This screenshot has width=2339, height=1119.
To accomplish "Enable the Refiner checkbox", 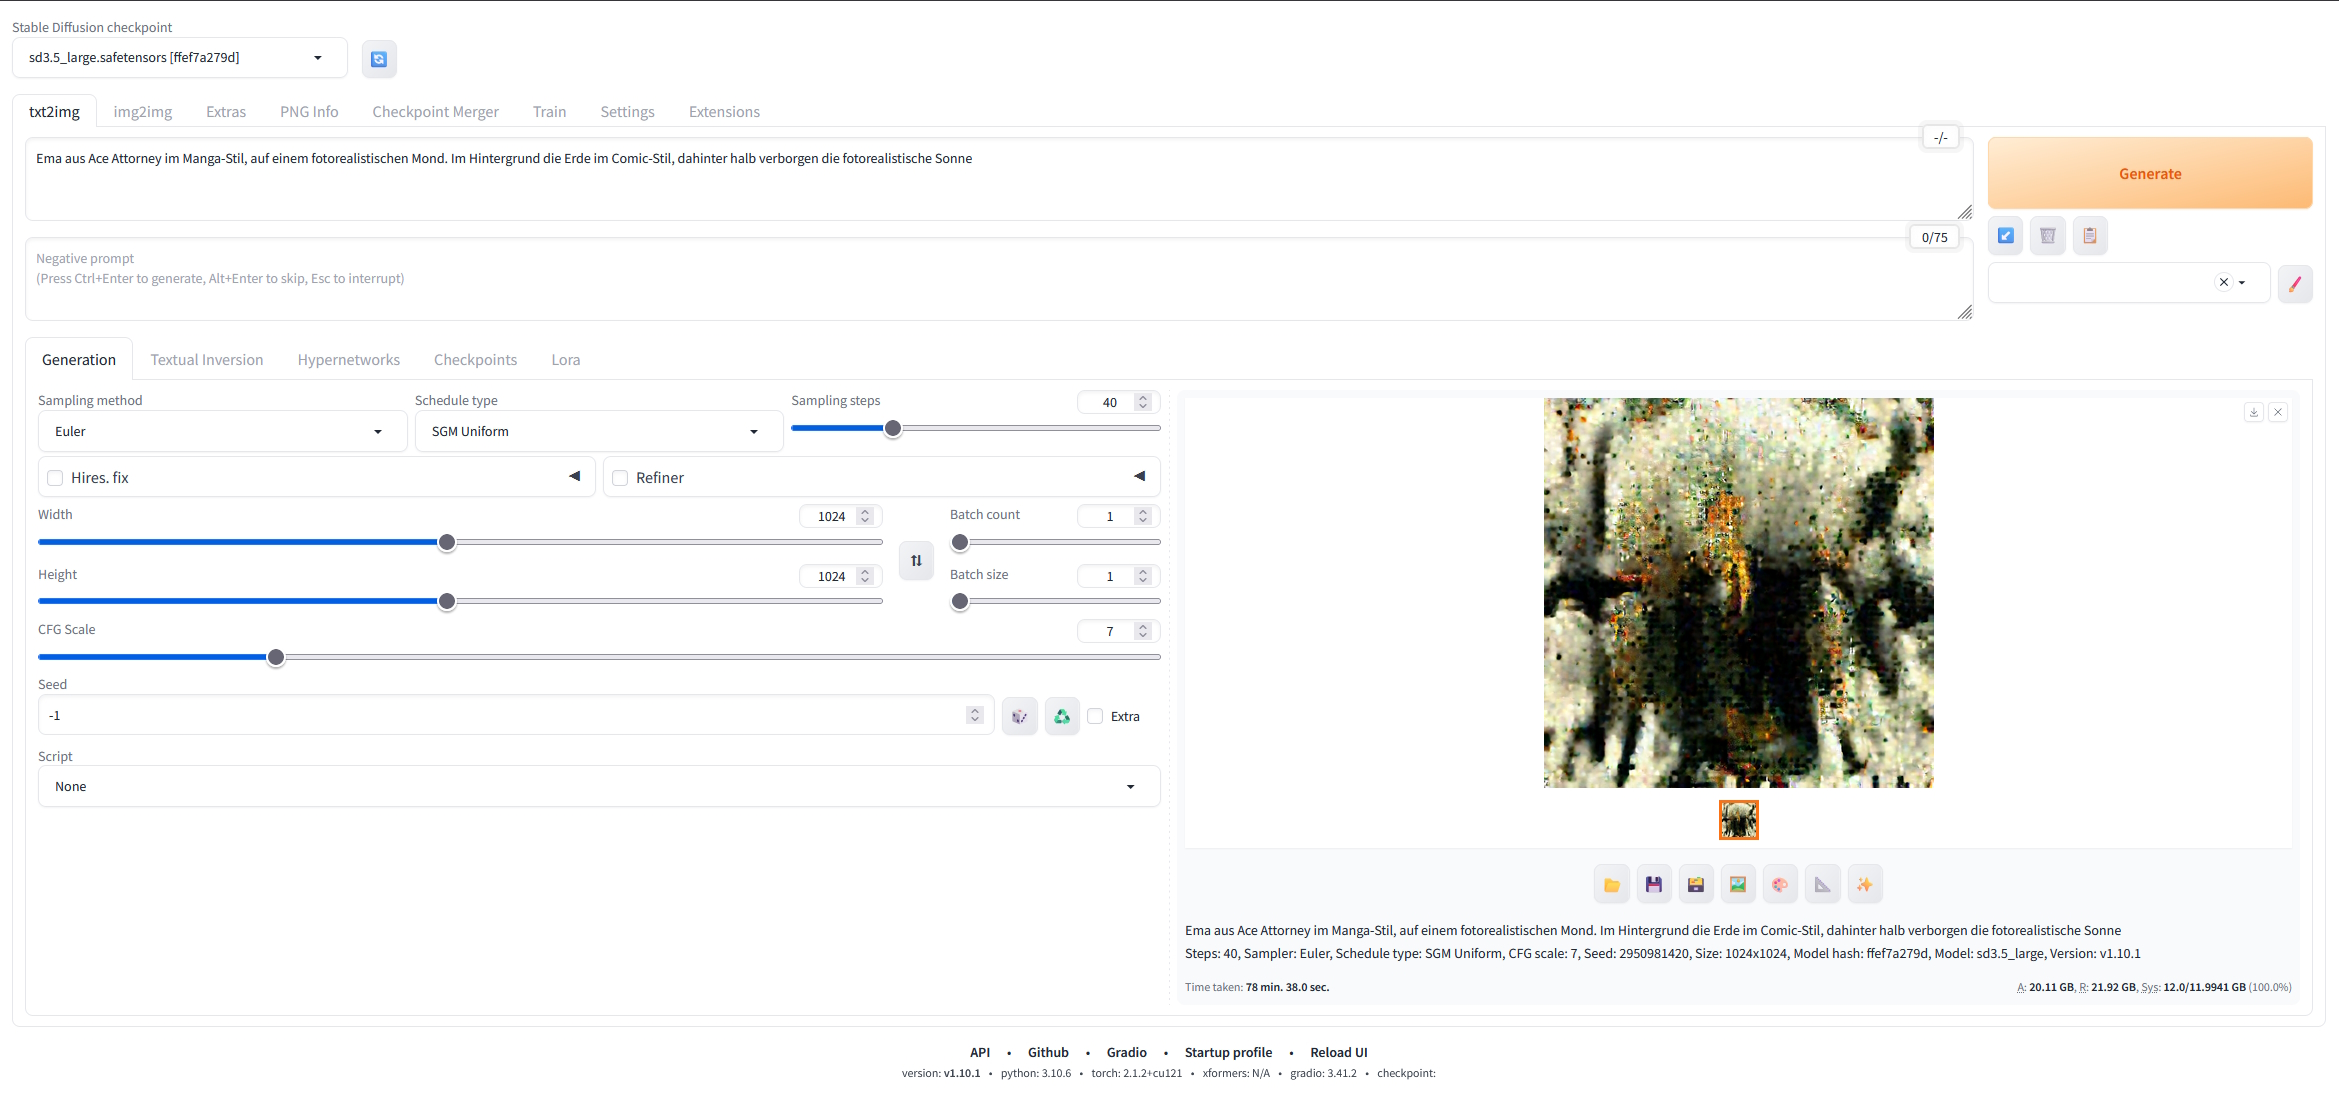I will click(x=620, y=478).
